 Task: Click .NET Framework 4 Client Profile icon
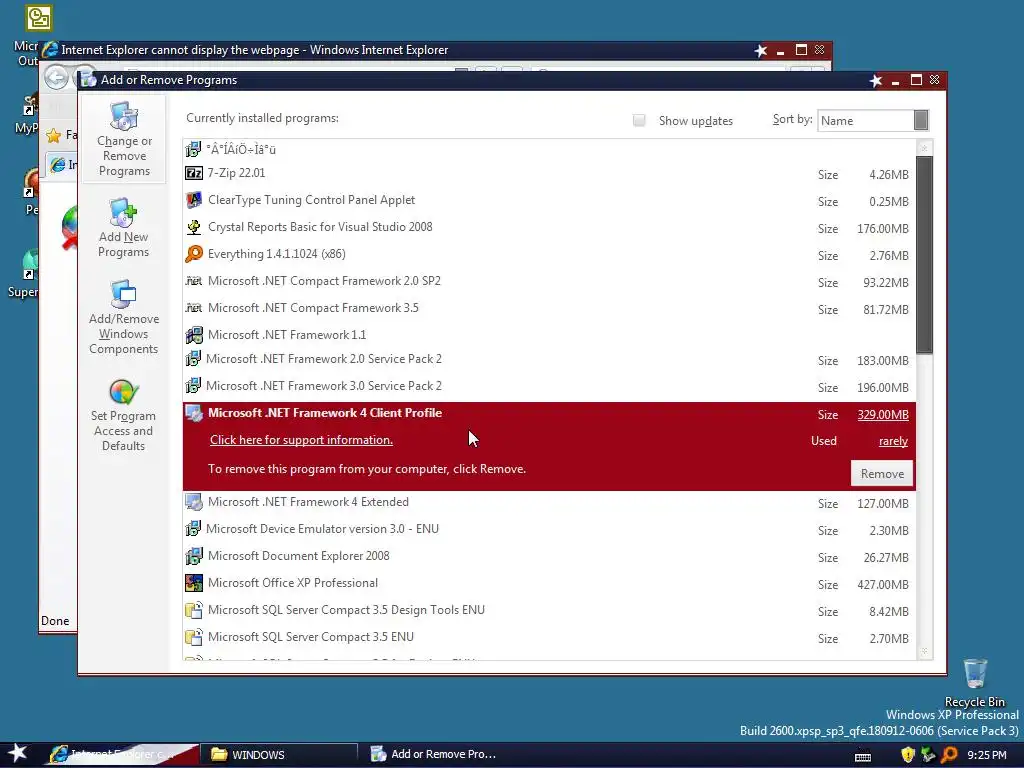pos(194,413)
